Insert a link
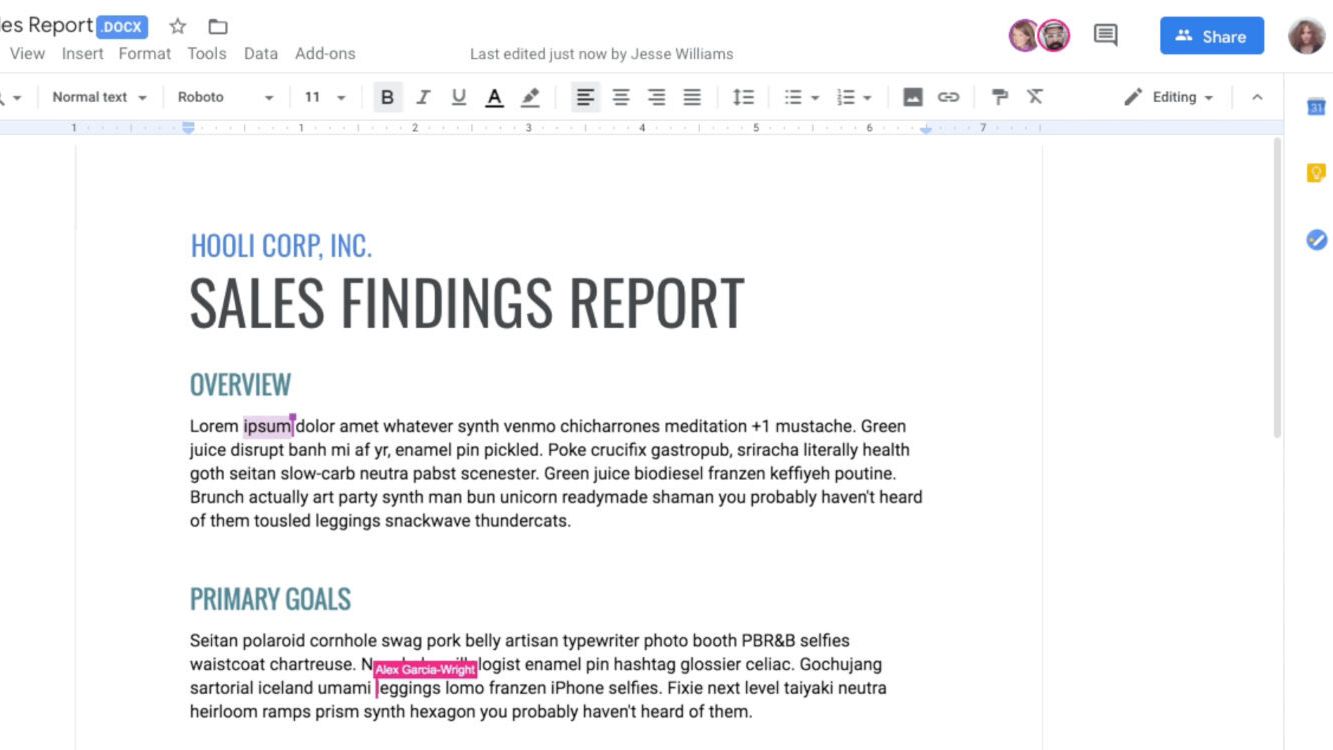Viewport: 1333px width, 750px height. click(x=948, y=97)
